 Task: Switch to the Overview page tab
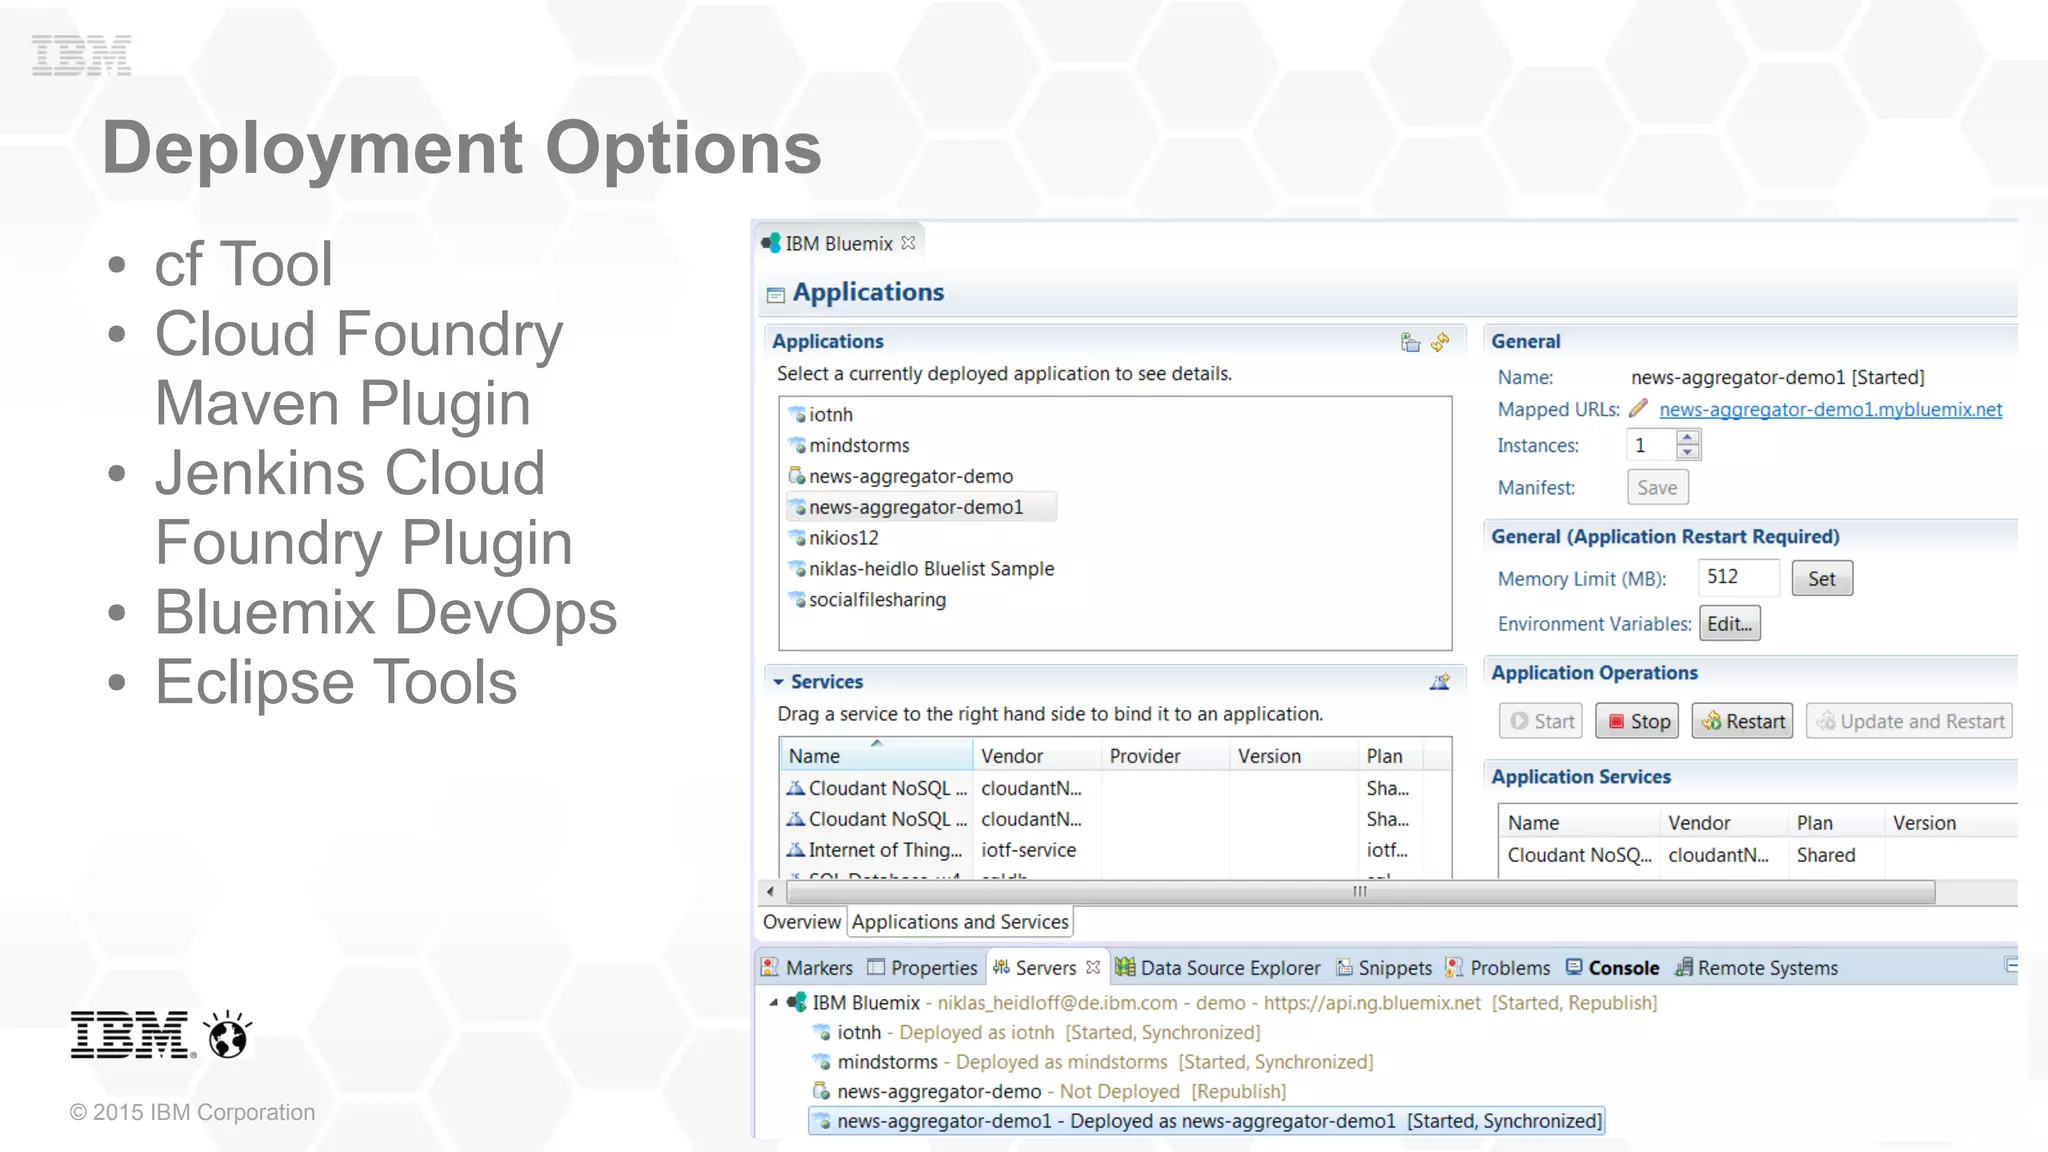[802, 922]
